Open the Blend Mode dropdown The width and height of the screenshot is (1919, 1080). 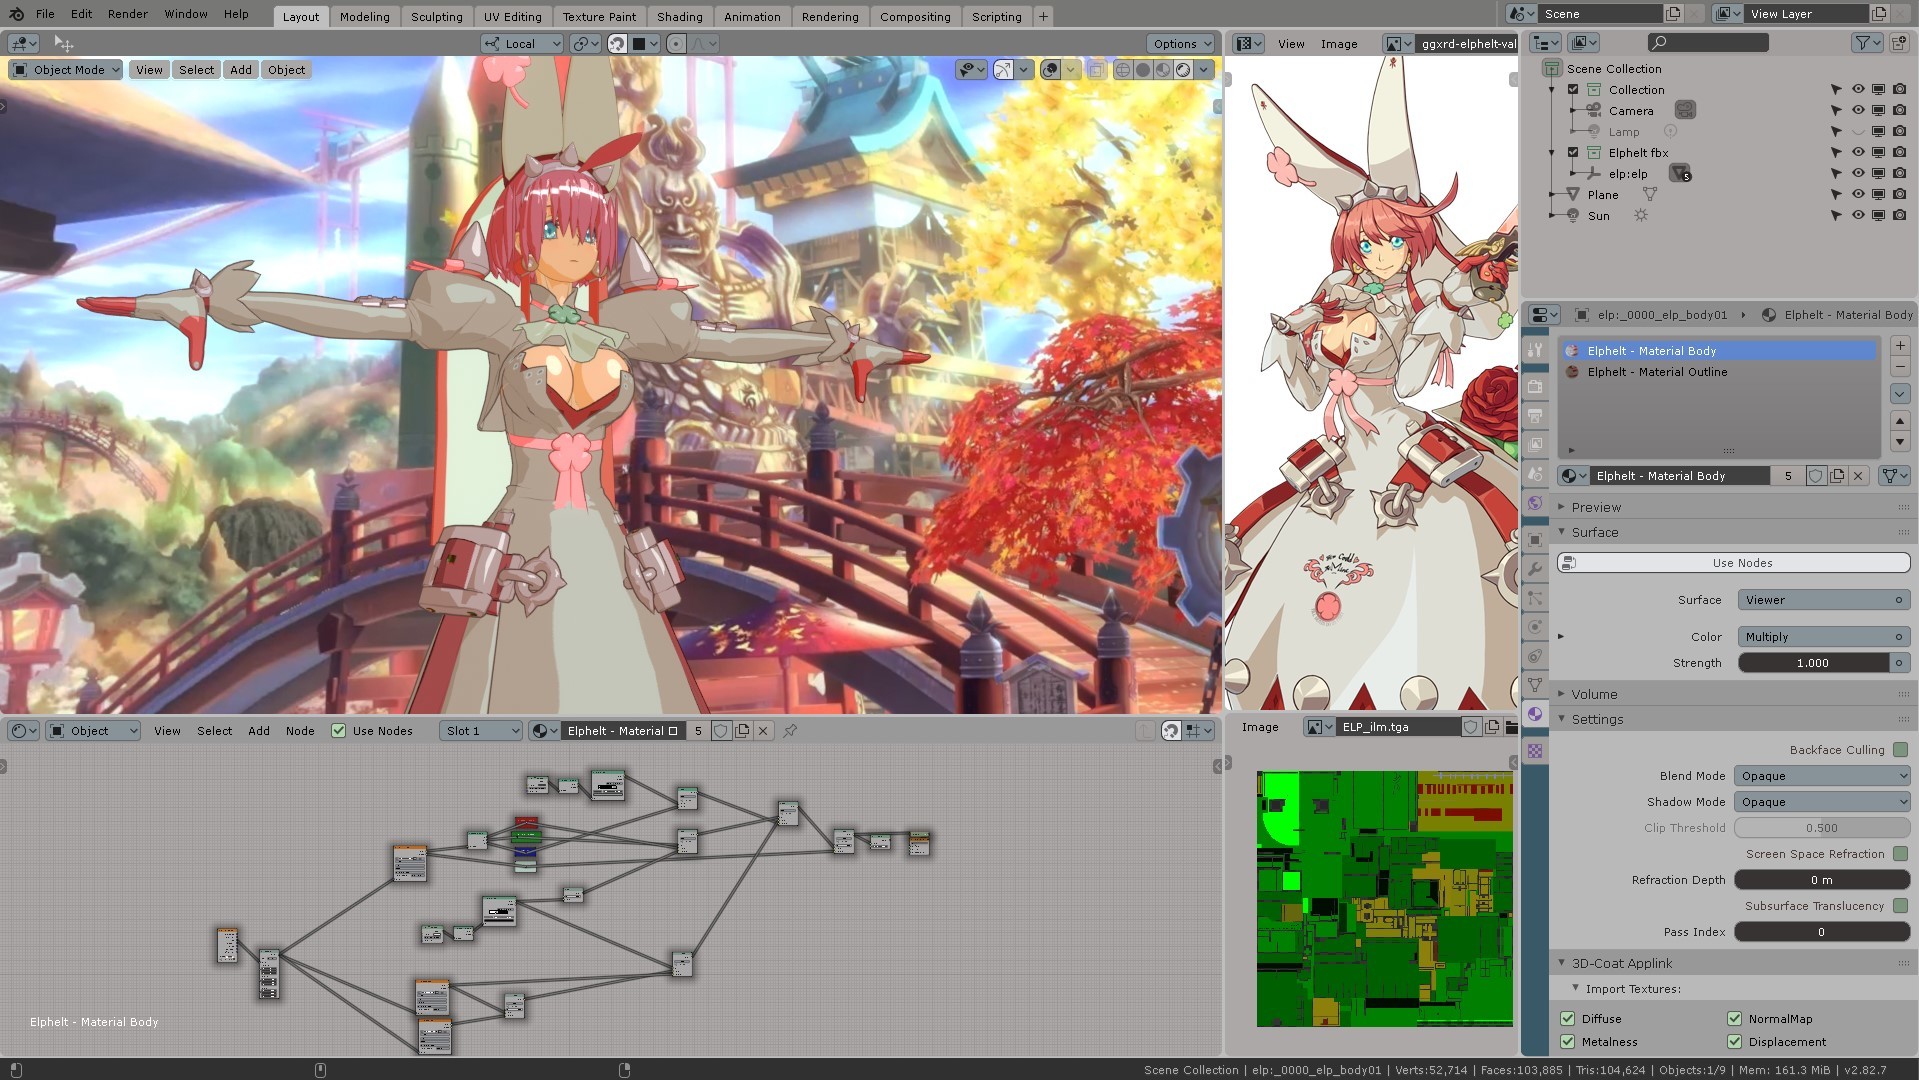point(1821,776)
